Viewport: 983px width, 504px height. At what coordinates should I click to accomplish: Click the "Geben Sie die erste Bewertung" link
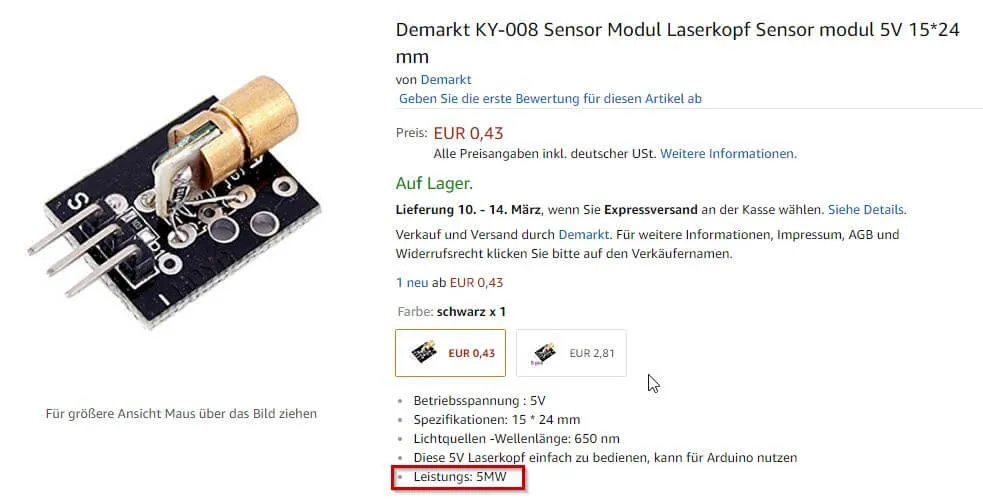(550, 98)
